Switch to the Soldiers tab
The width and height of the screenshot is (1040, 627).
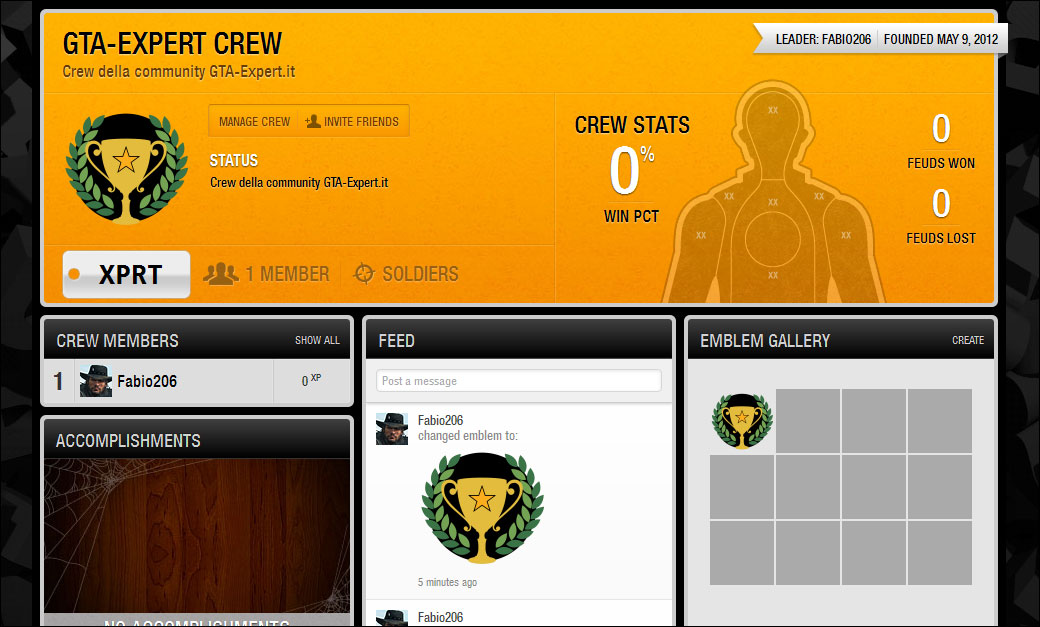(406, 274)
